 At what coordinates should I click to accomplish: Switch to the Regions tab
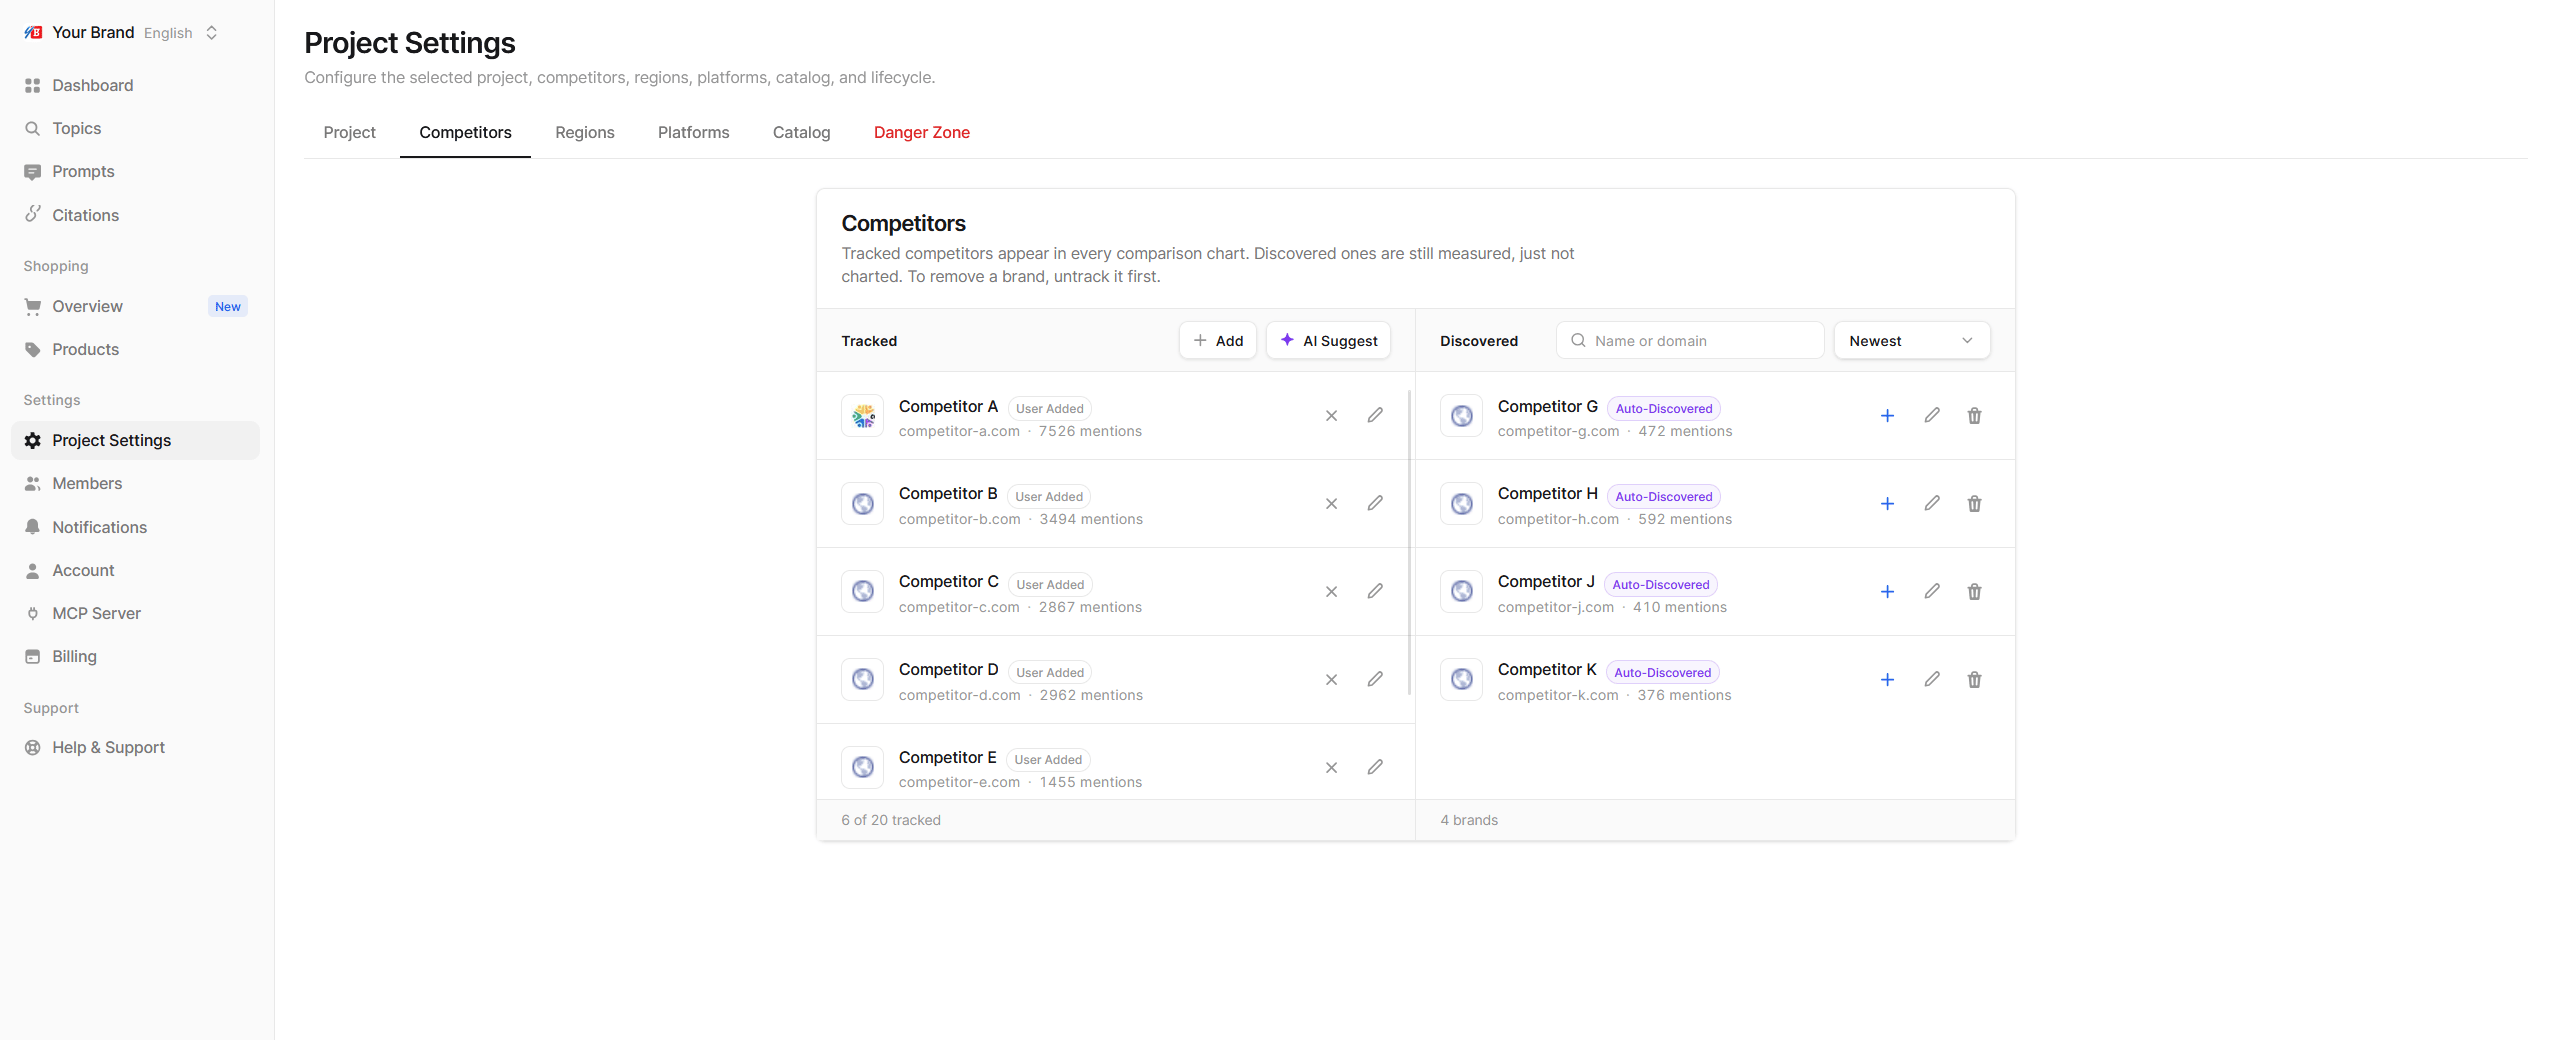tap(584, 133)
